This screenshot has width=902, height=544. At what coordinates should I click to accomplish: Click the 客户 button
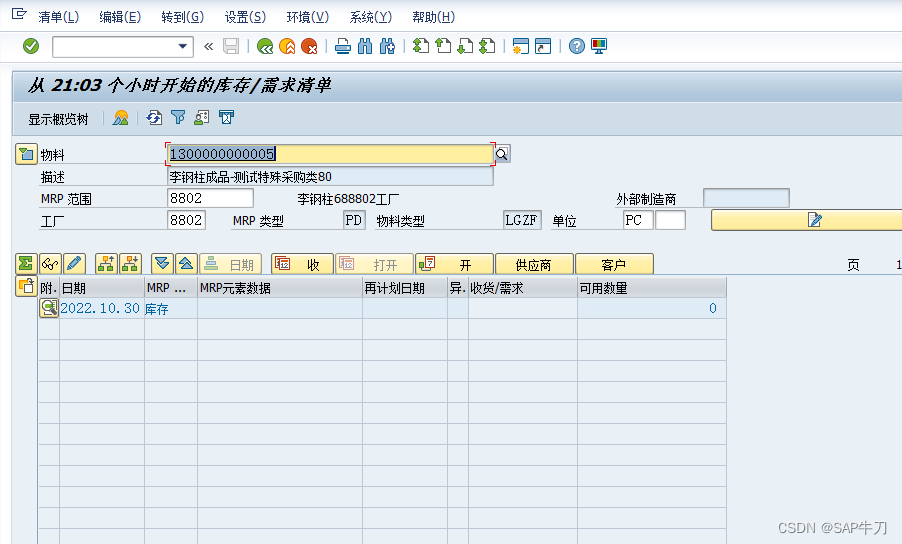(614, 264)
